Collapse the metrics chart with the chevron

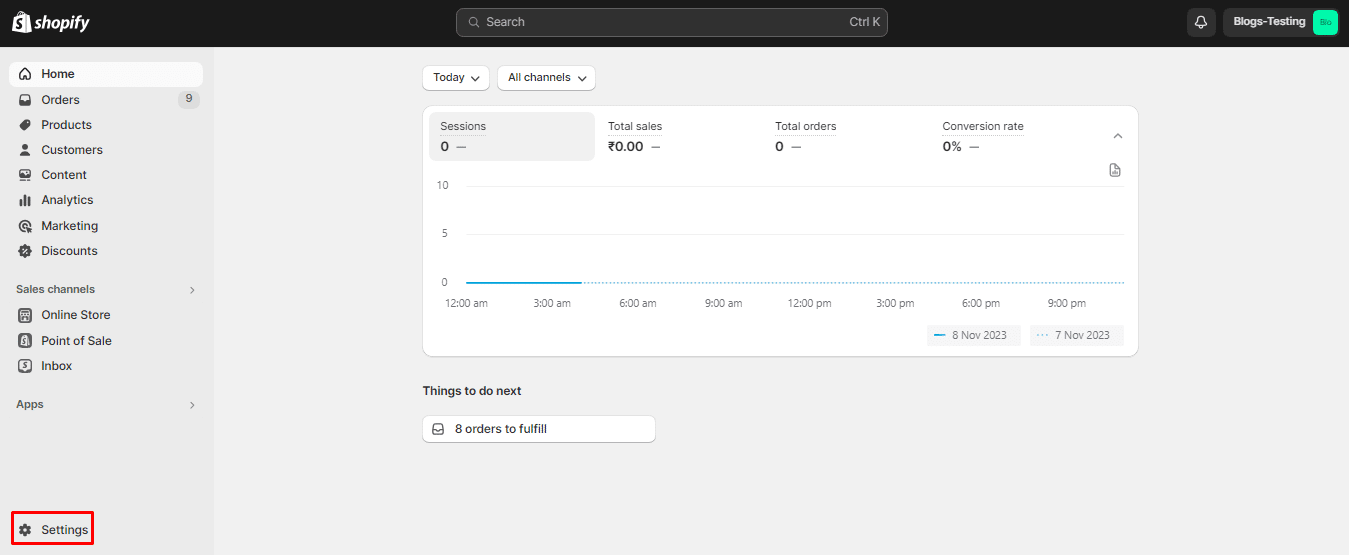coord(1118,136)
